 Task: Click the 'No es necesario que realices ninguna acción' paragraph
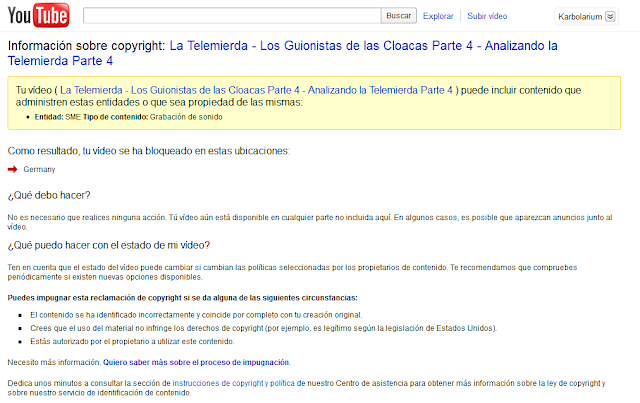(x=310, y=222)
